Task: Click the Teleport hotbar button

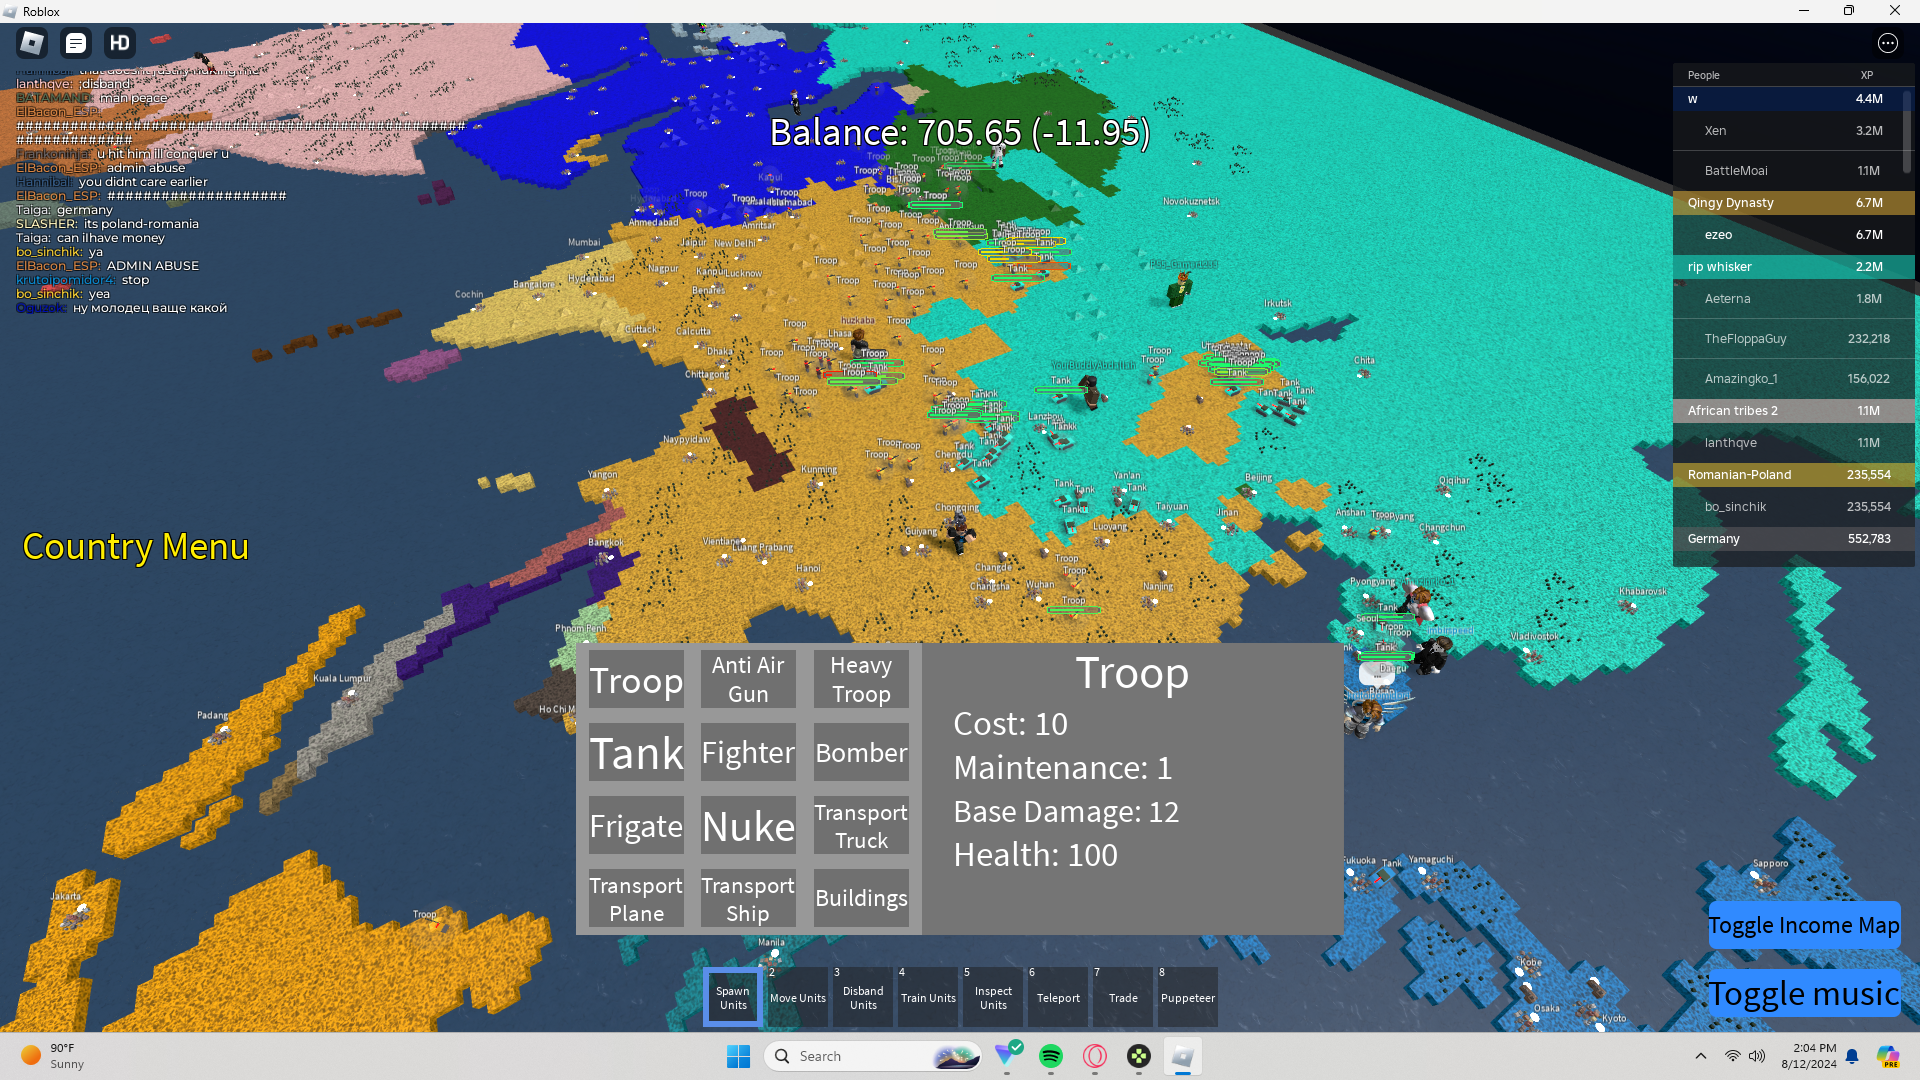Action: click(x=1058, y=997)
